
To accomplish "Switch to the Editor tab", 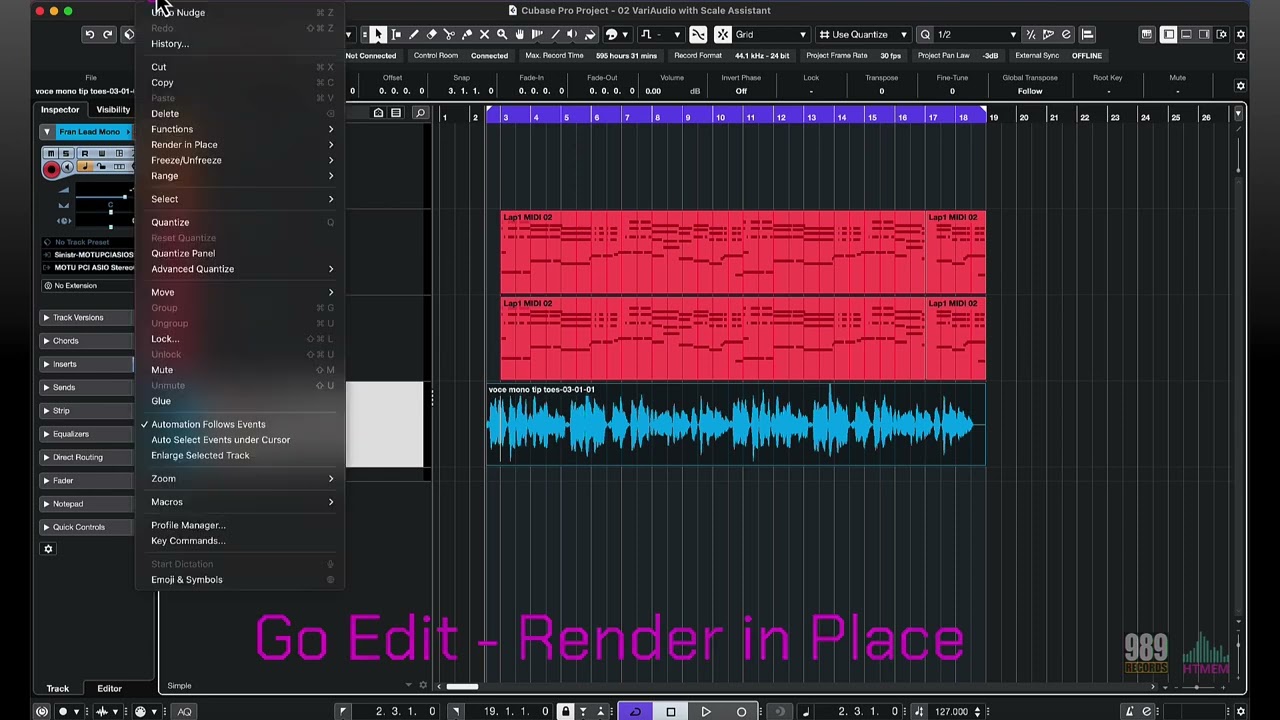I will pos(109,689).
